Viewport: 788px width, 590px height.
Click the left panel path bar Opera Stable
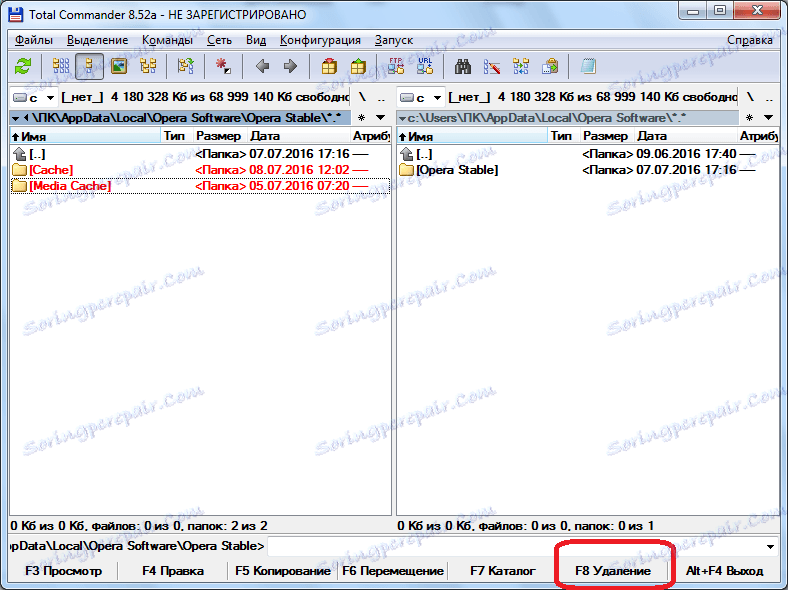point(180,118)
